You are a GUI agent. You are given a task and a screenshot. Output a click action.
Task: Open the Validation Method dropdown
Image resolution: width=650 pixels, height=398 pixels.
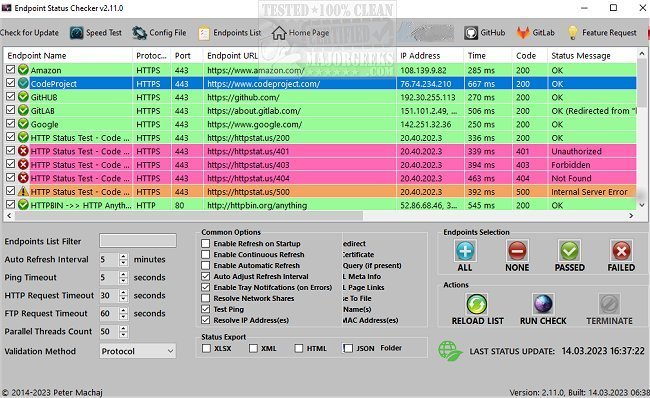click(x=138, y=351)
